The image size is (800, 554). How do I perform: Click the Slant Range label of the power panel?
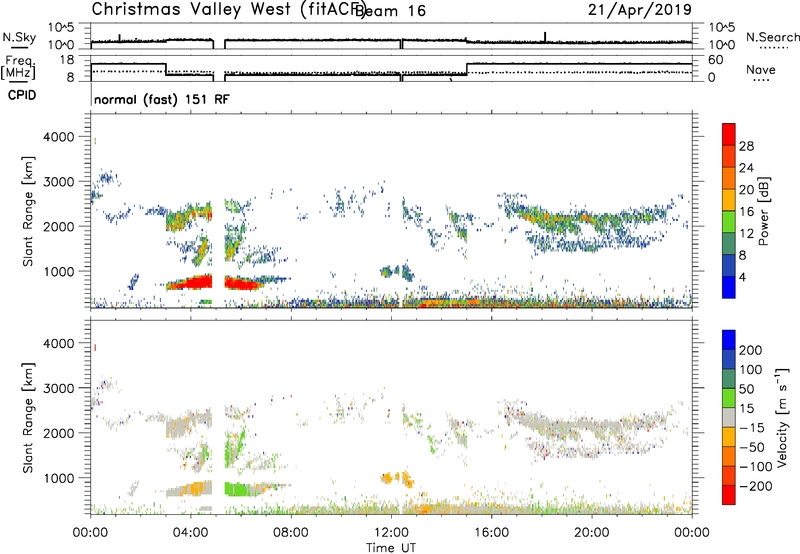click(28, 211)
